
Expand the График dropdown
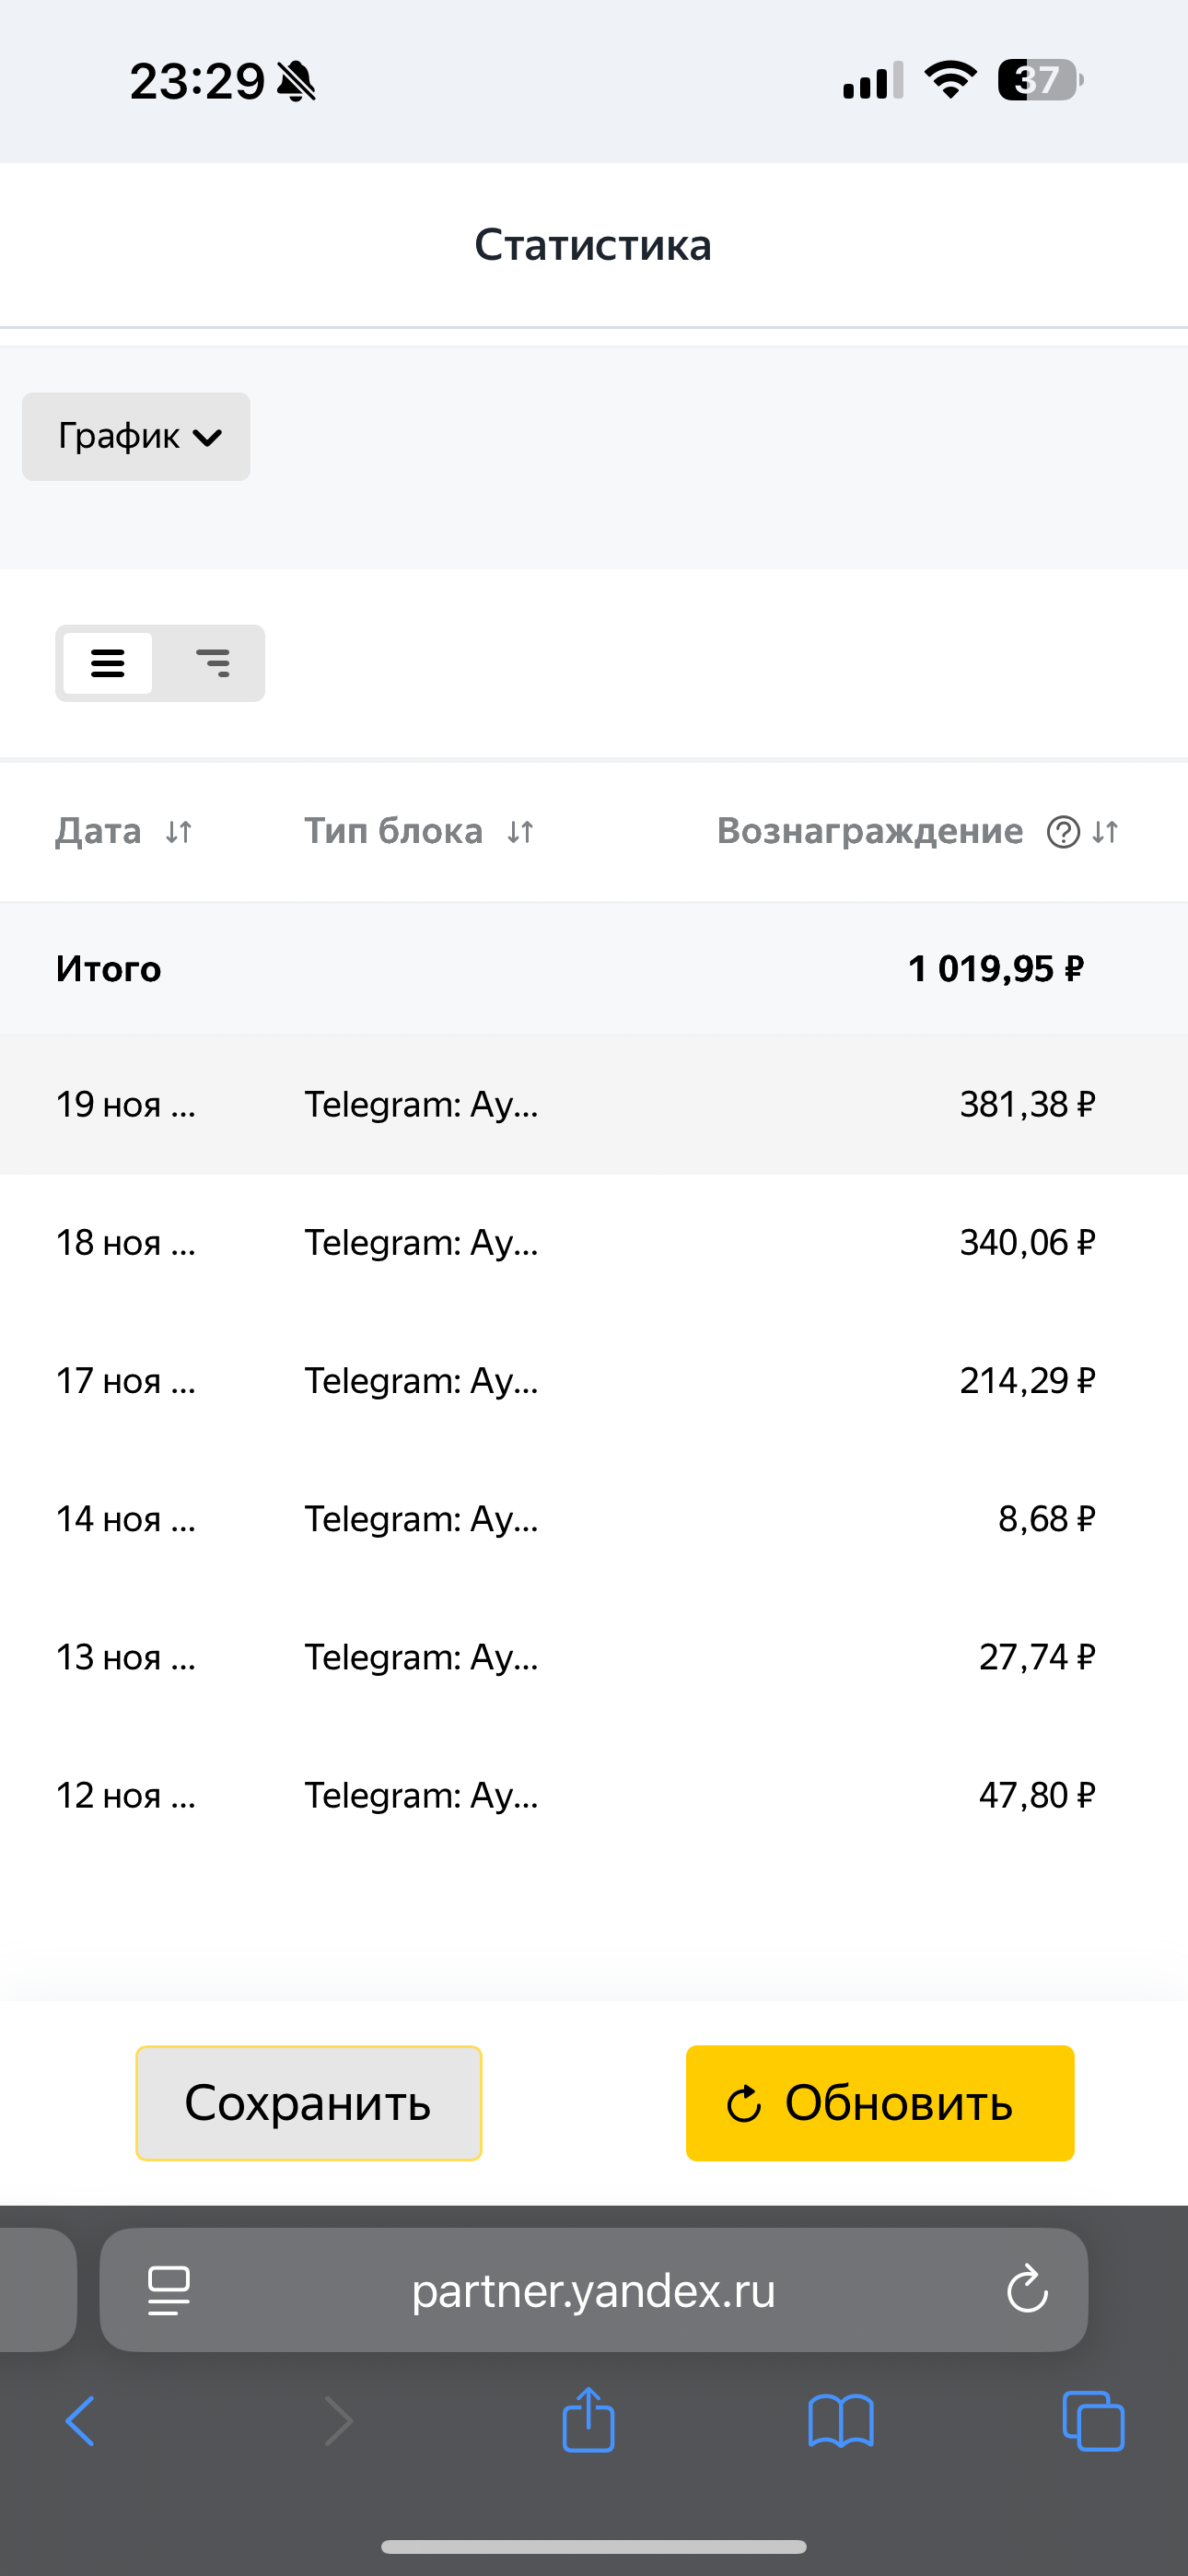[137, 436]
